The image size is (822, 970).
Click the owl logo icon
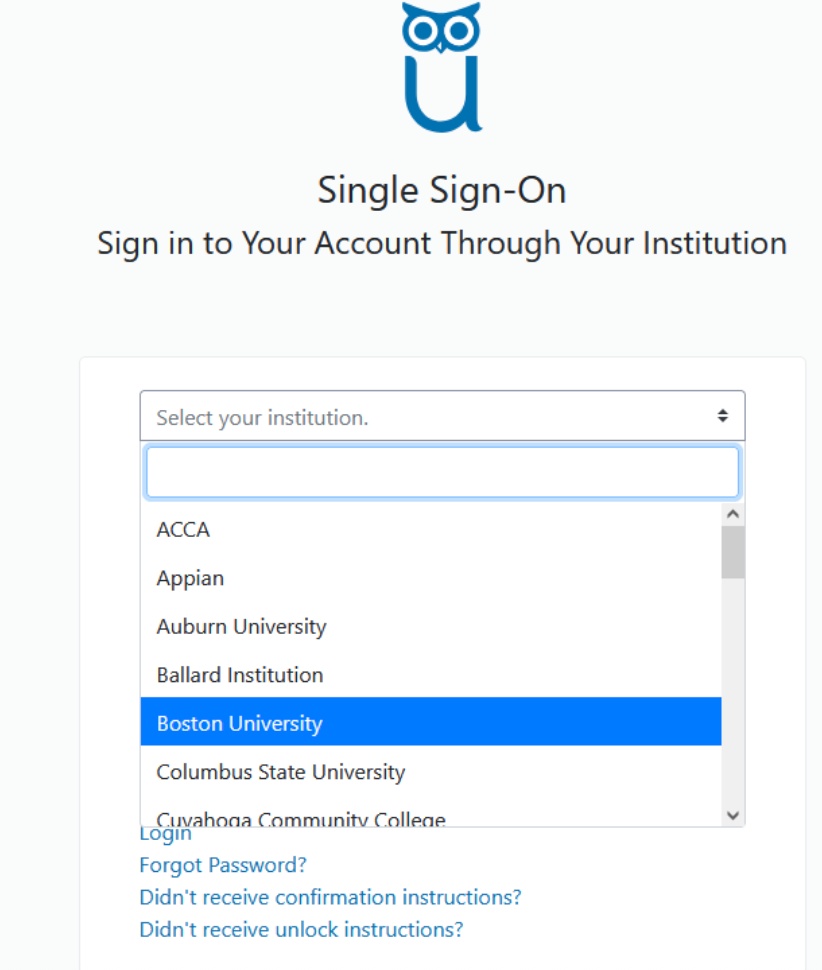[x=441, y=66]
